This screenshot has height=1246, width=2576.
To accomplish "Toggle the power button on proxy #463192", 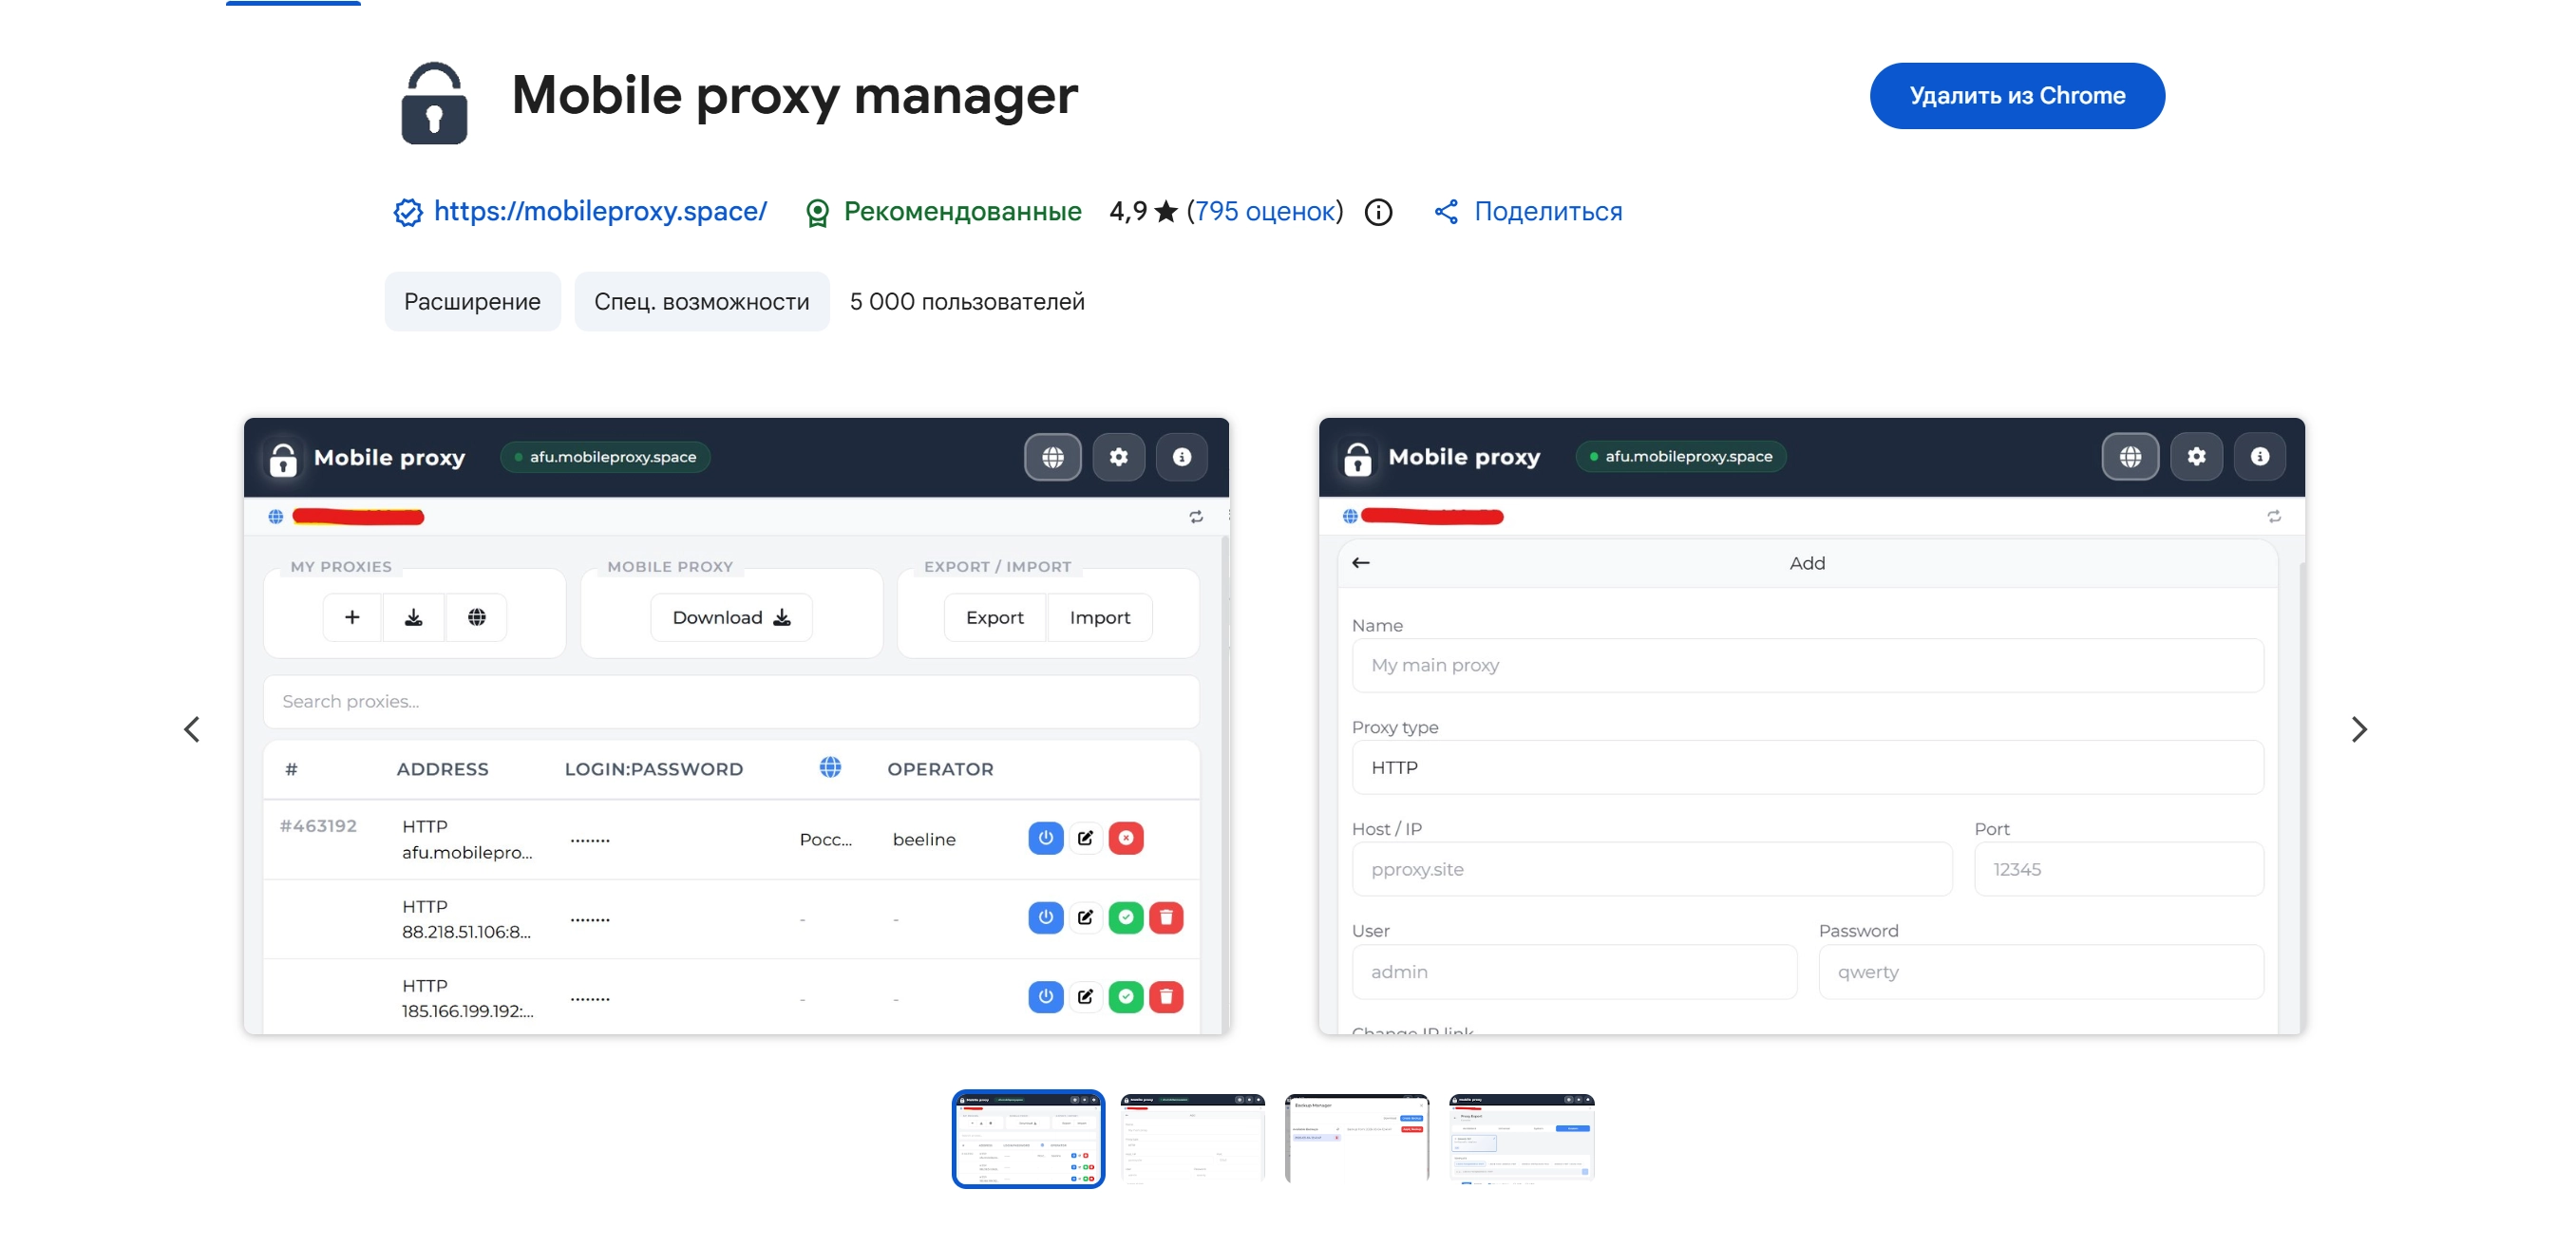I will click(1046, 839).
